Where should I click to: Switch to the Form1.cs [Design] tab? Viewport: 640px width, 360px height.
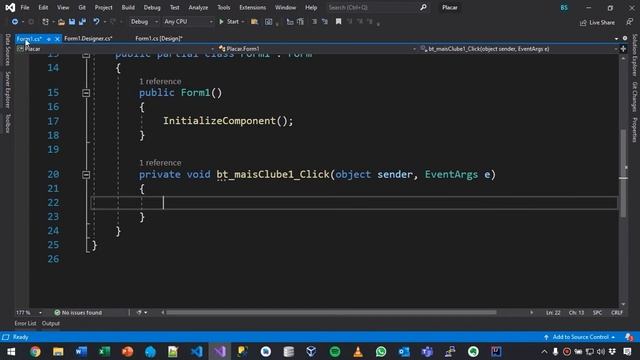(x=159, y=38)
